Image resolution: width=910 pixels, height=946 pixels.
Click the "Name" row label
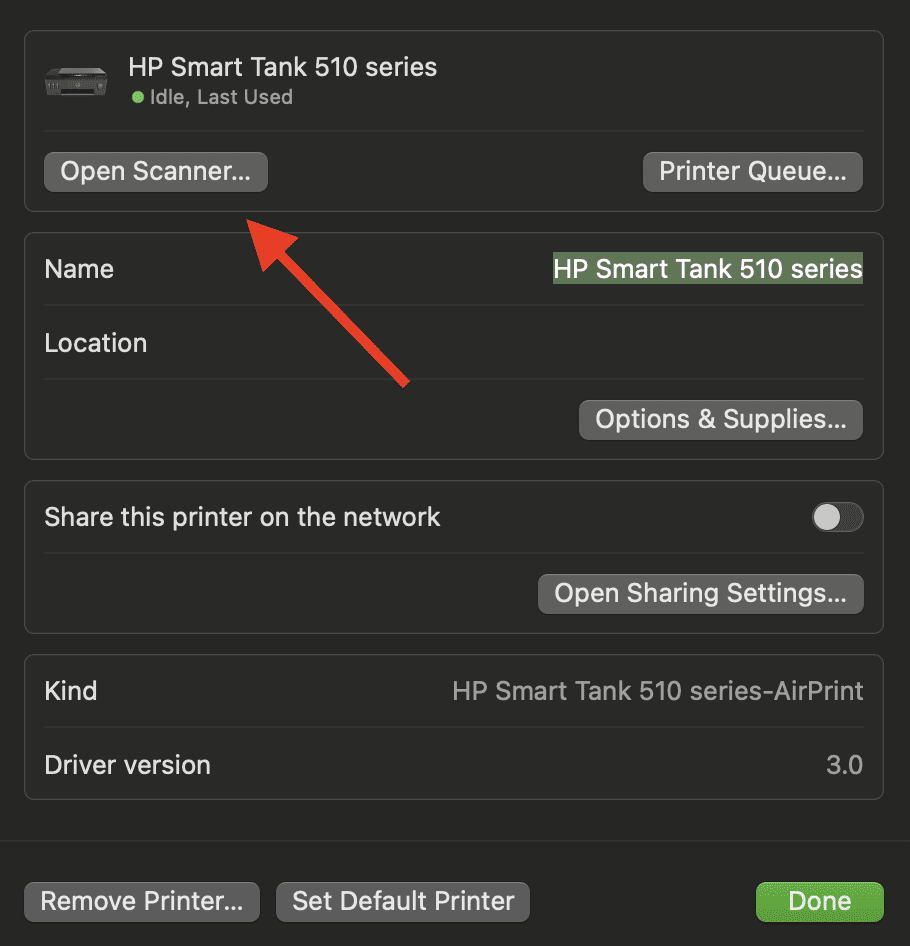(x=79, y=269)
